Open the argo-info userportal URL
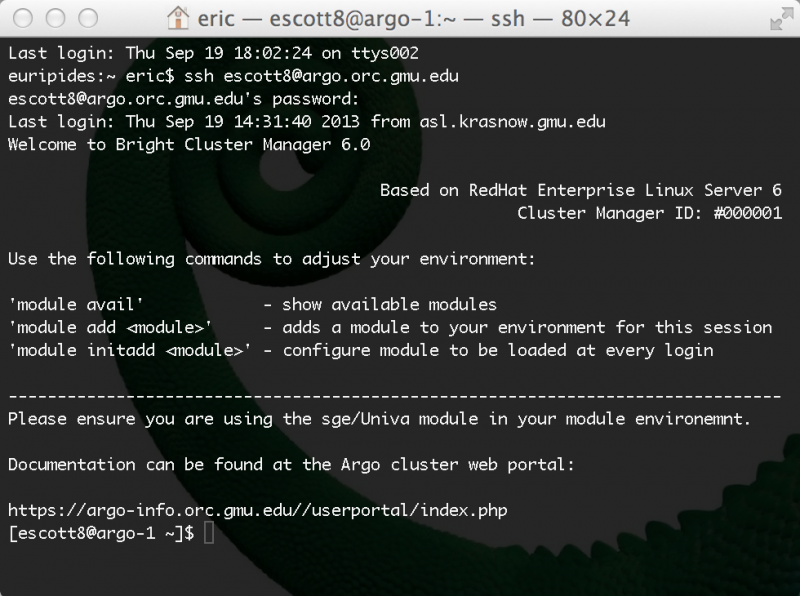 pyautogui.click(x=258, y=510)
